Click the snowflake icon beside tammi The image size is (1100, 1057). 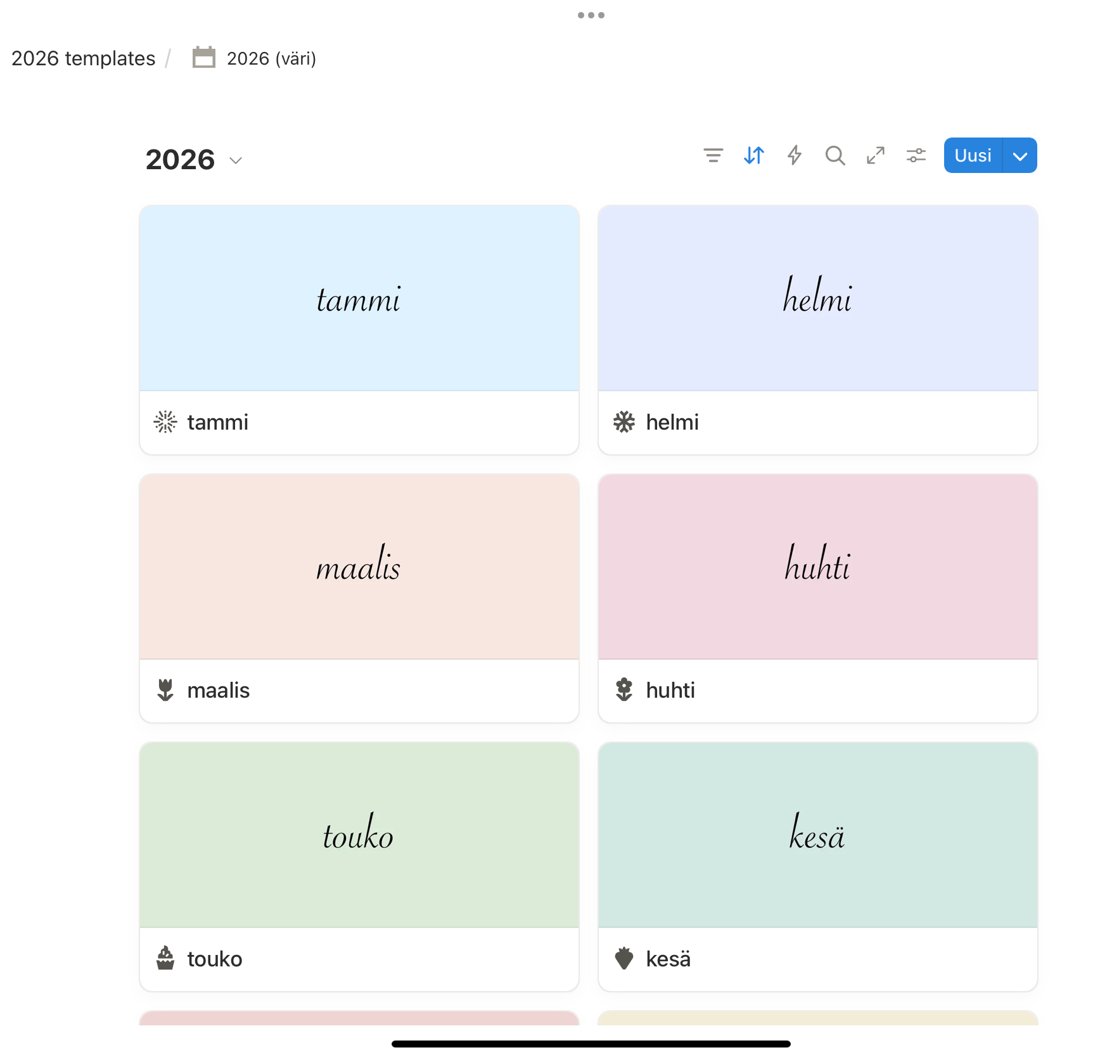pos(165,422)
